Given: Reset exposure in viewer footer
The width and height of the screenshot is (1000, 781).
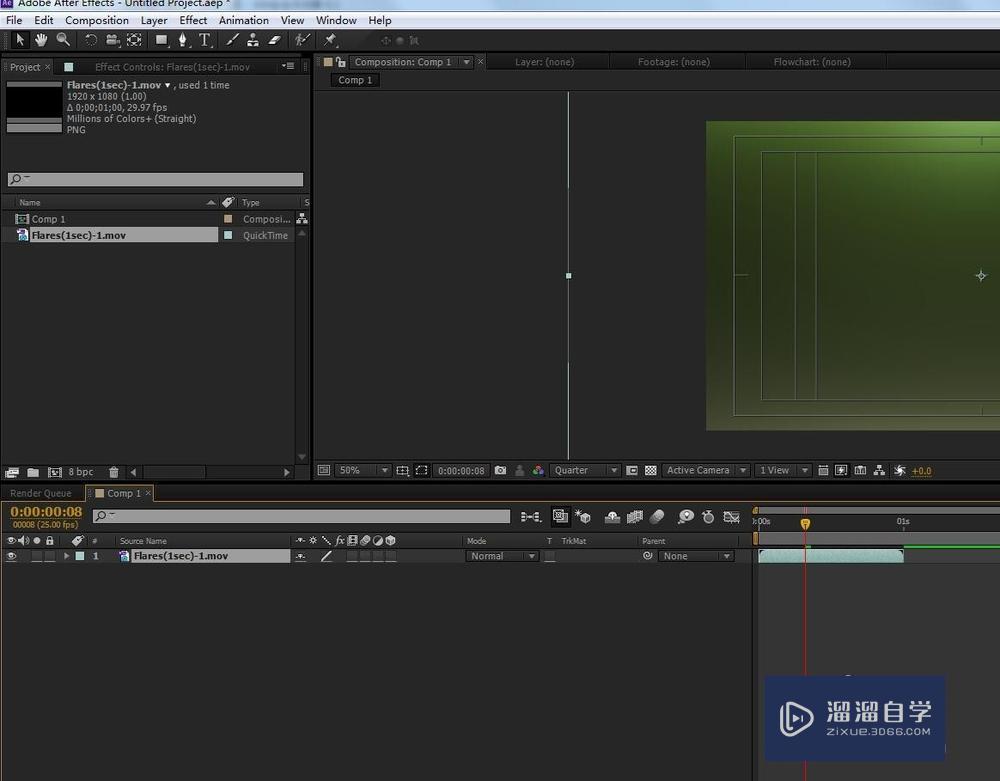Looking at the screenshot, I should (900, 471).
